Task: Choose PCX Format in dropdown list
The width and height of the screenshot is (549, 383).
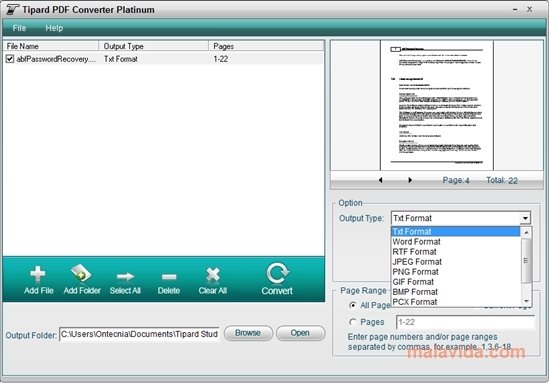Action: tap(455, 302)
